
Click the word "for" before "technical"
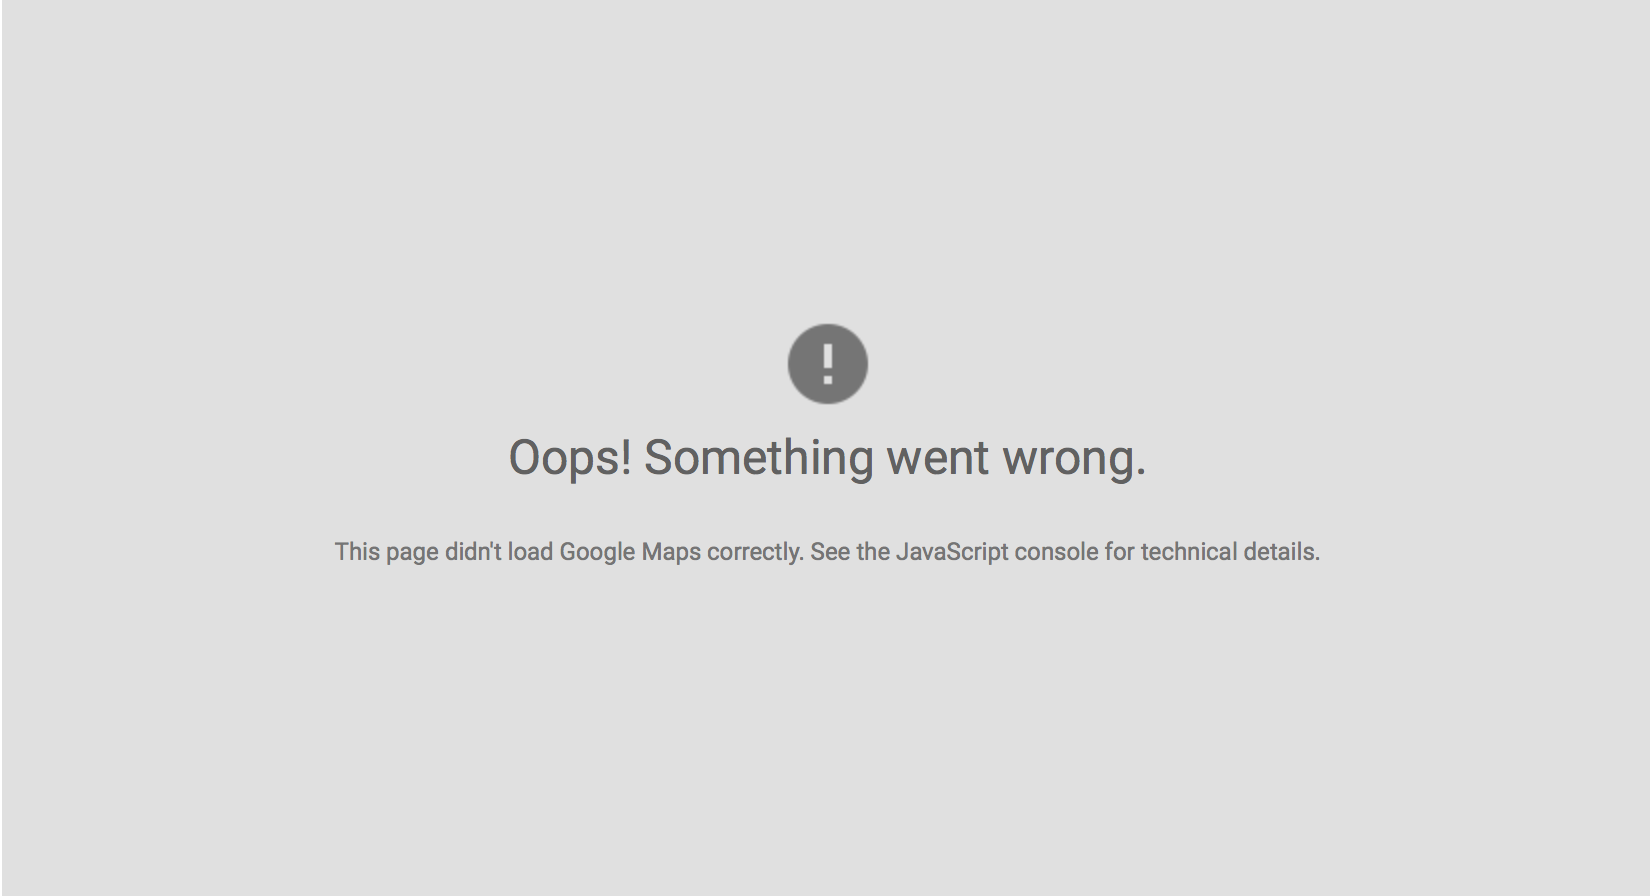[x=1119, y=552]
